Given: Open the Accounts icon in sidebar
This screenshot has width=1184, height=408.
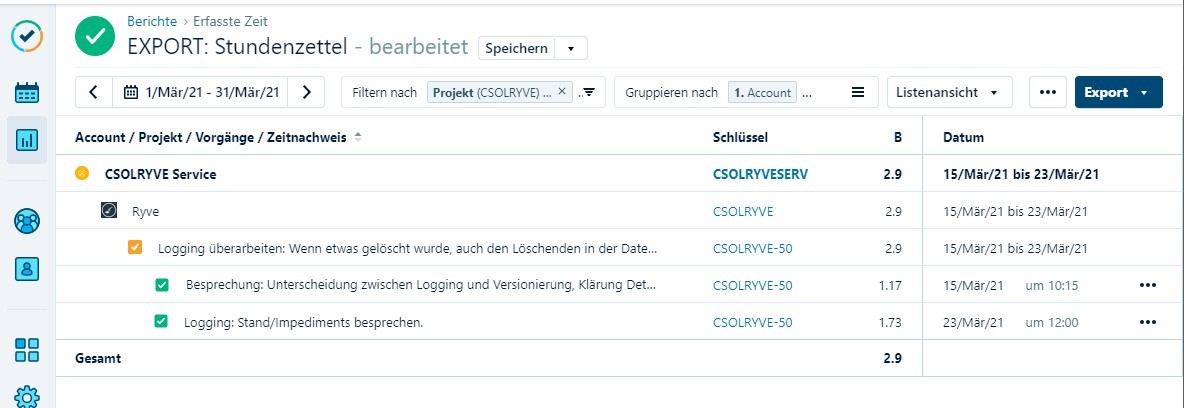Looking at the screenshot, I should 27,269.
